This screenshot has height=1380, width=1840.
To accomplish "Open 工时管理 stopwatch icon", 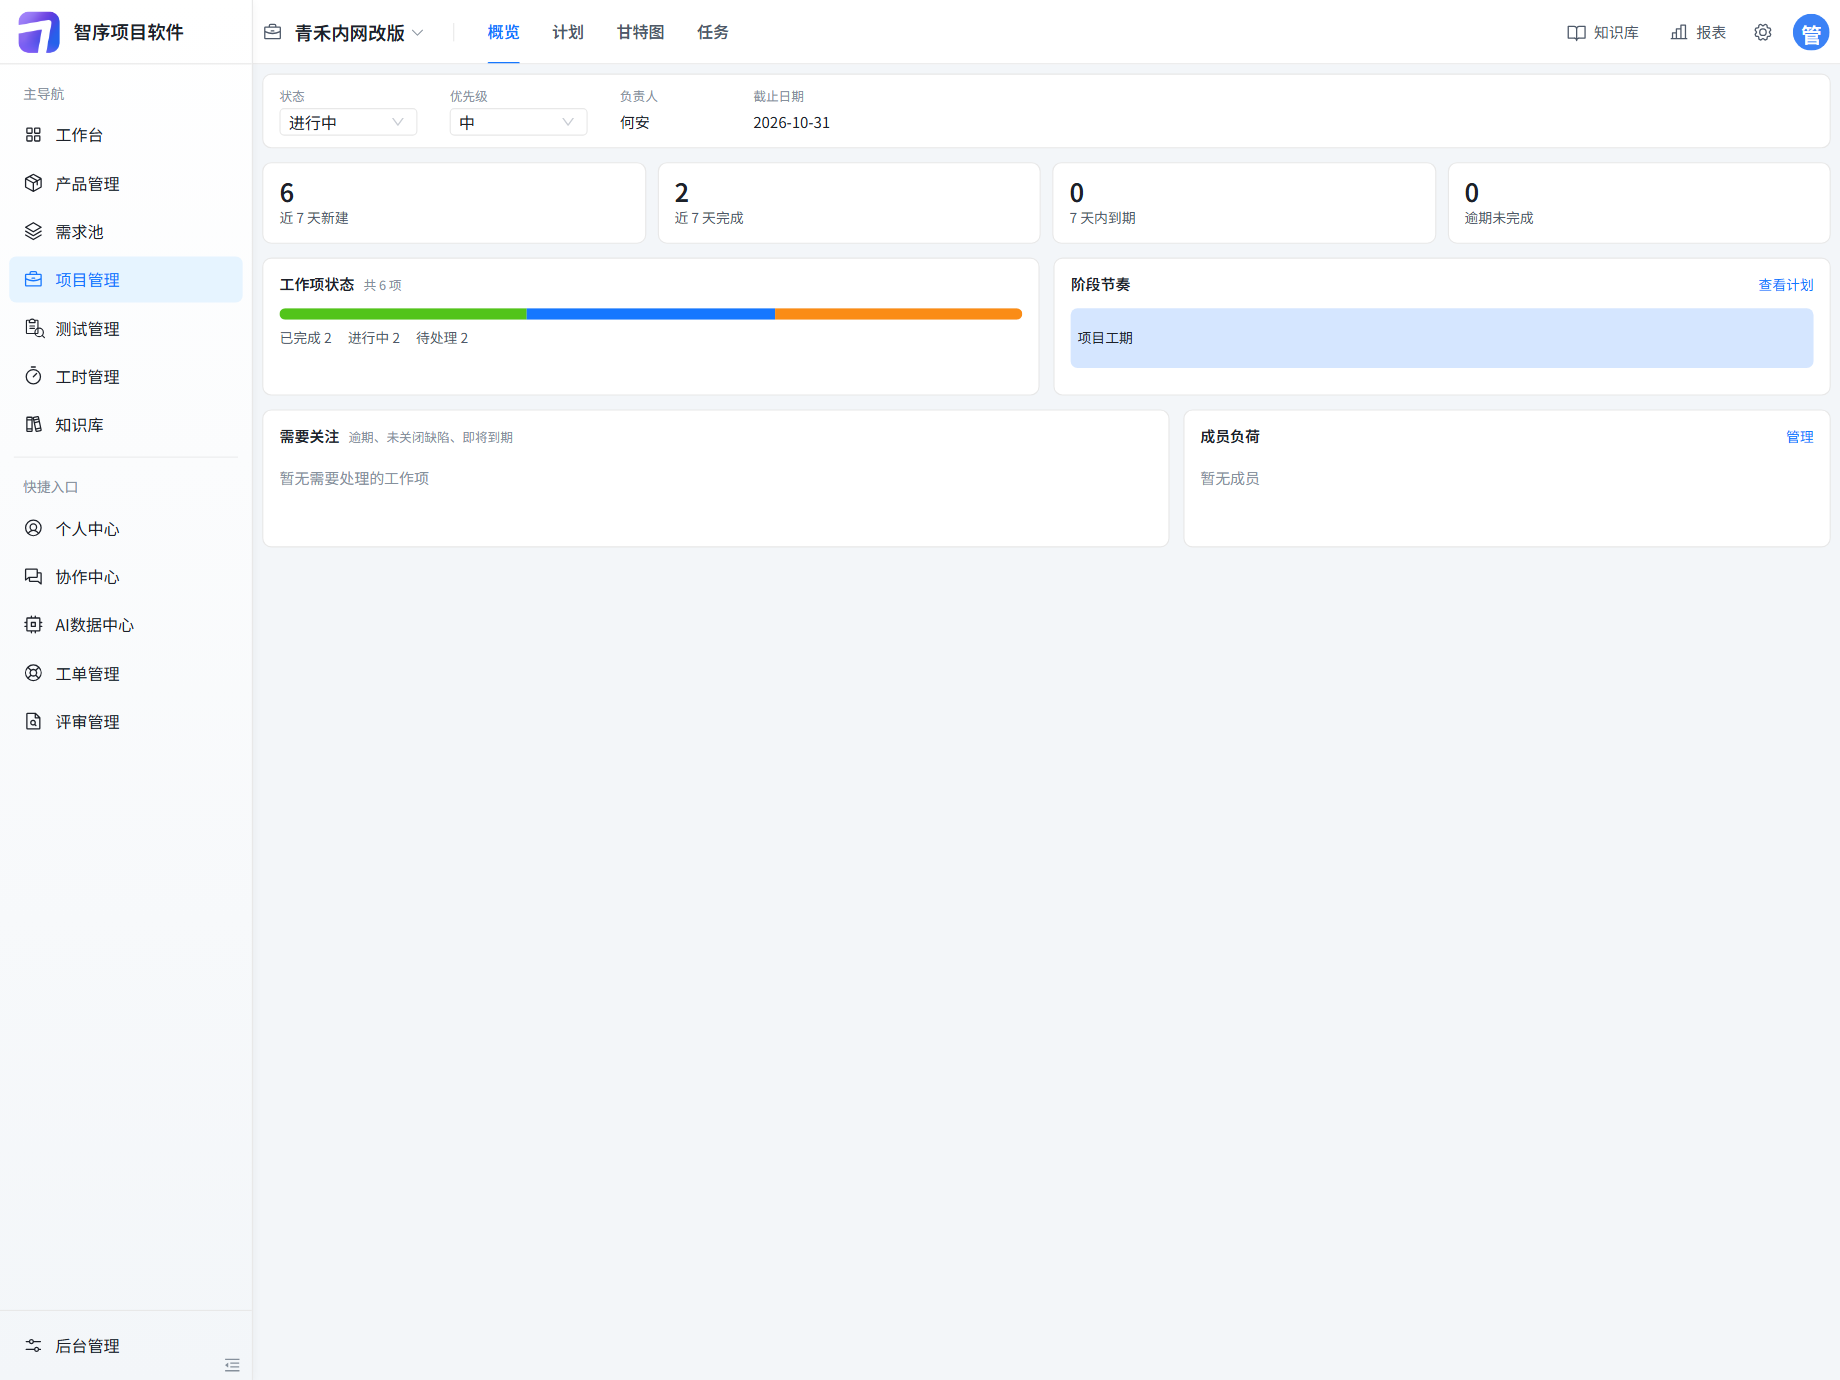I will (33, 376).
